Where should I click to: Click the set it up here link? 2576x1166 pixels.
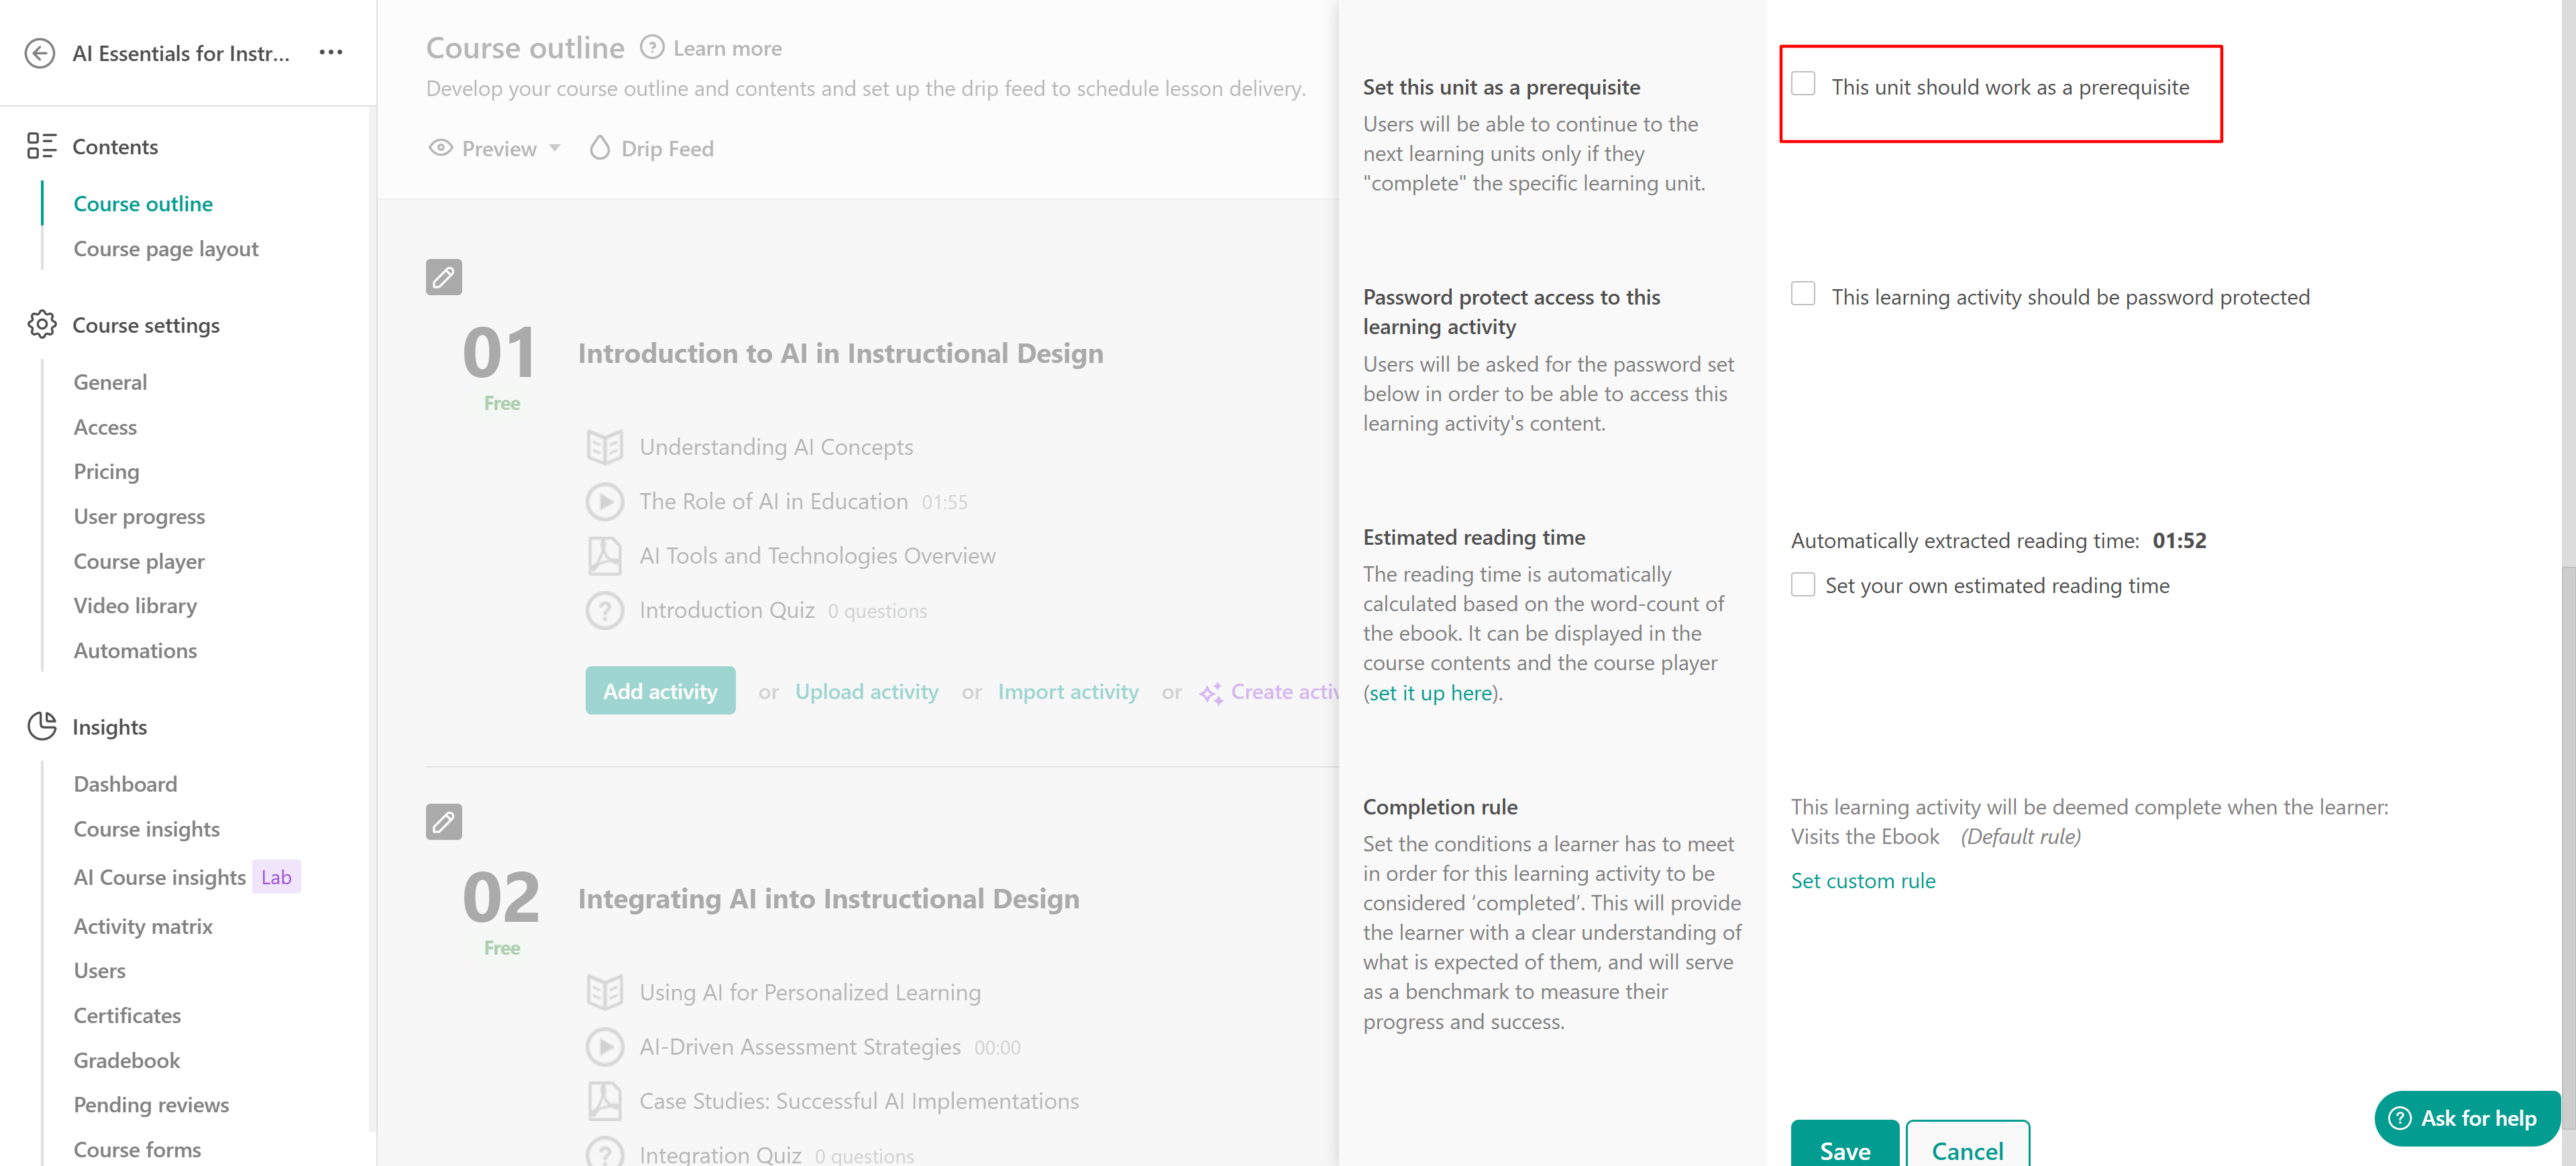(x=1430, y=693)
